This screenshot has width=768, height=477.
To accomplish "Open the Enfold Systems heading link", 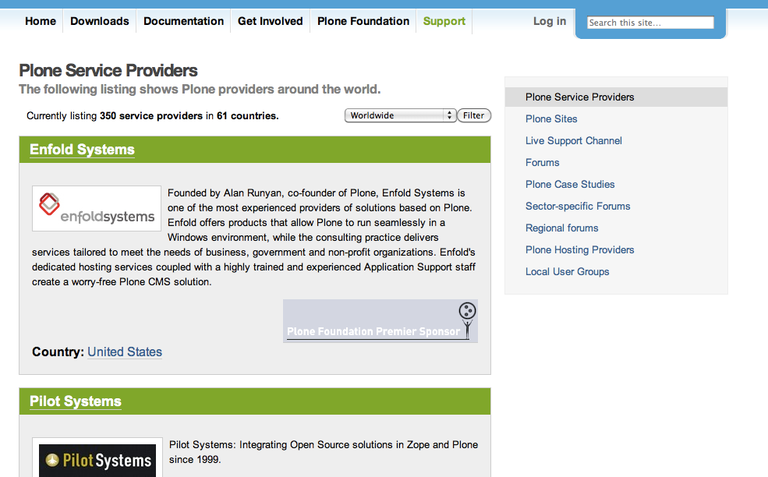I will 82,149.
